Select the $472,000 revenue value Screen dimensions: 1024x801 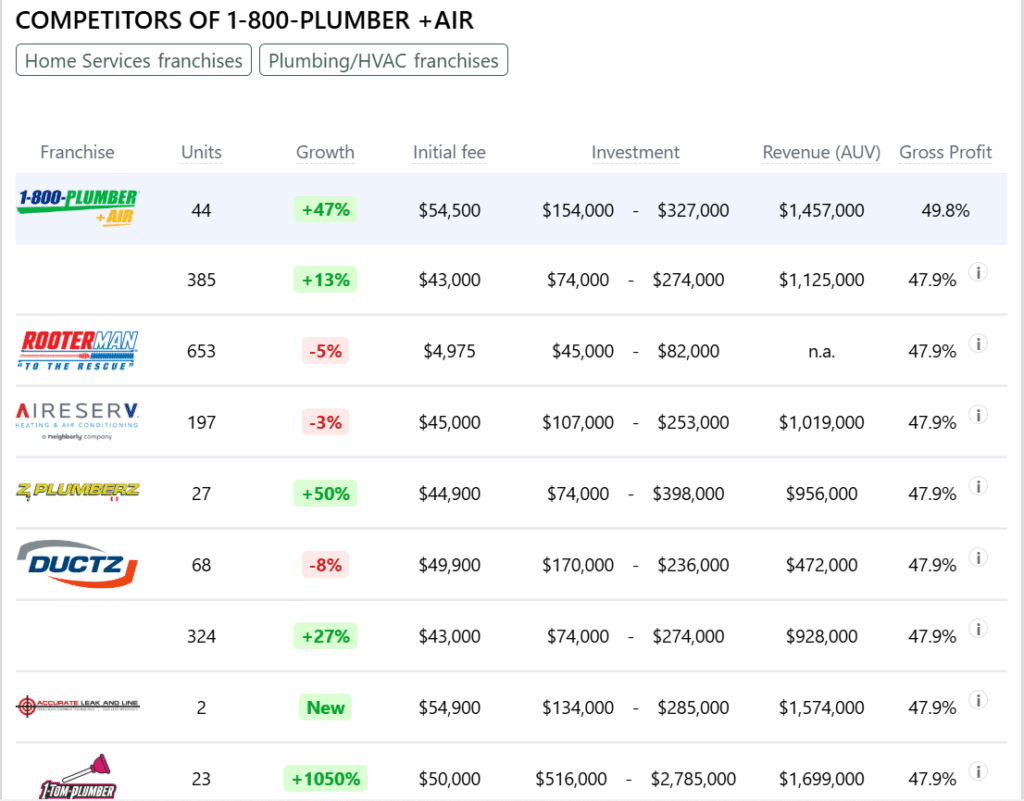(822, 565)
